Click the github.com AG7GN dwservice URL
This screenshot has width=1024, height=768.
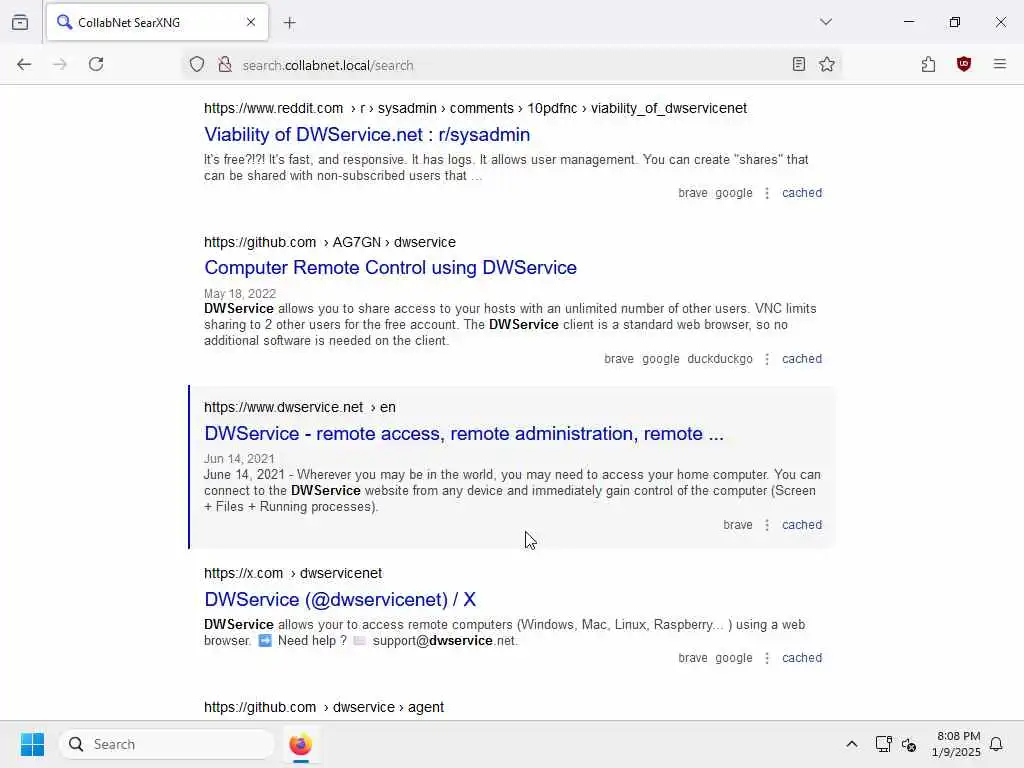coord(330,242)
